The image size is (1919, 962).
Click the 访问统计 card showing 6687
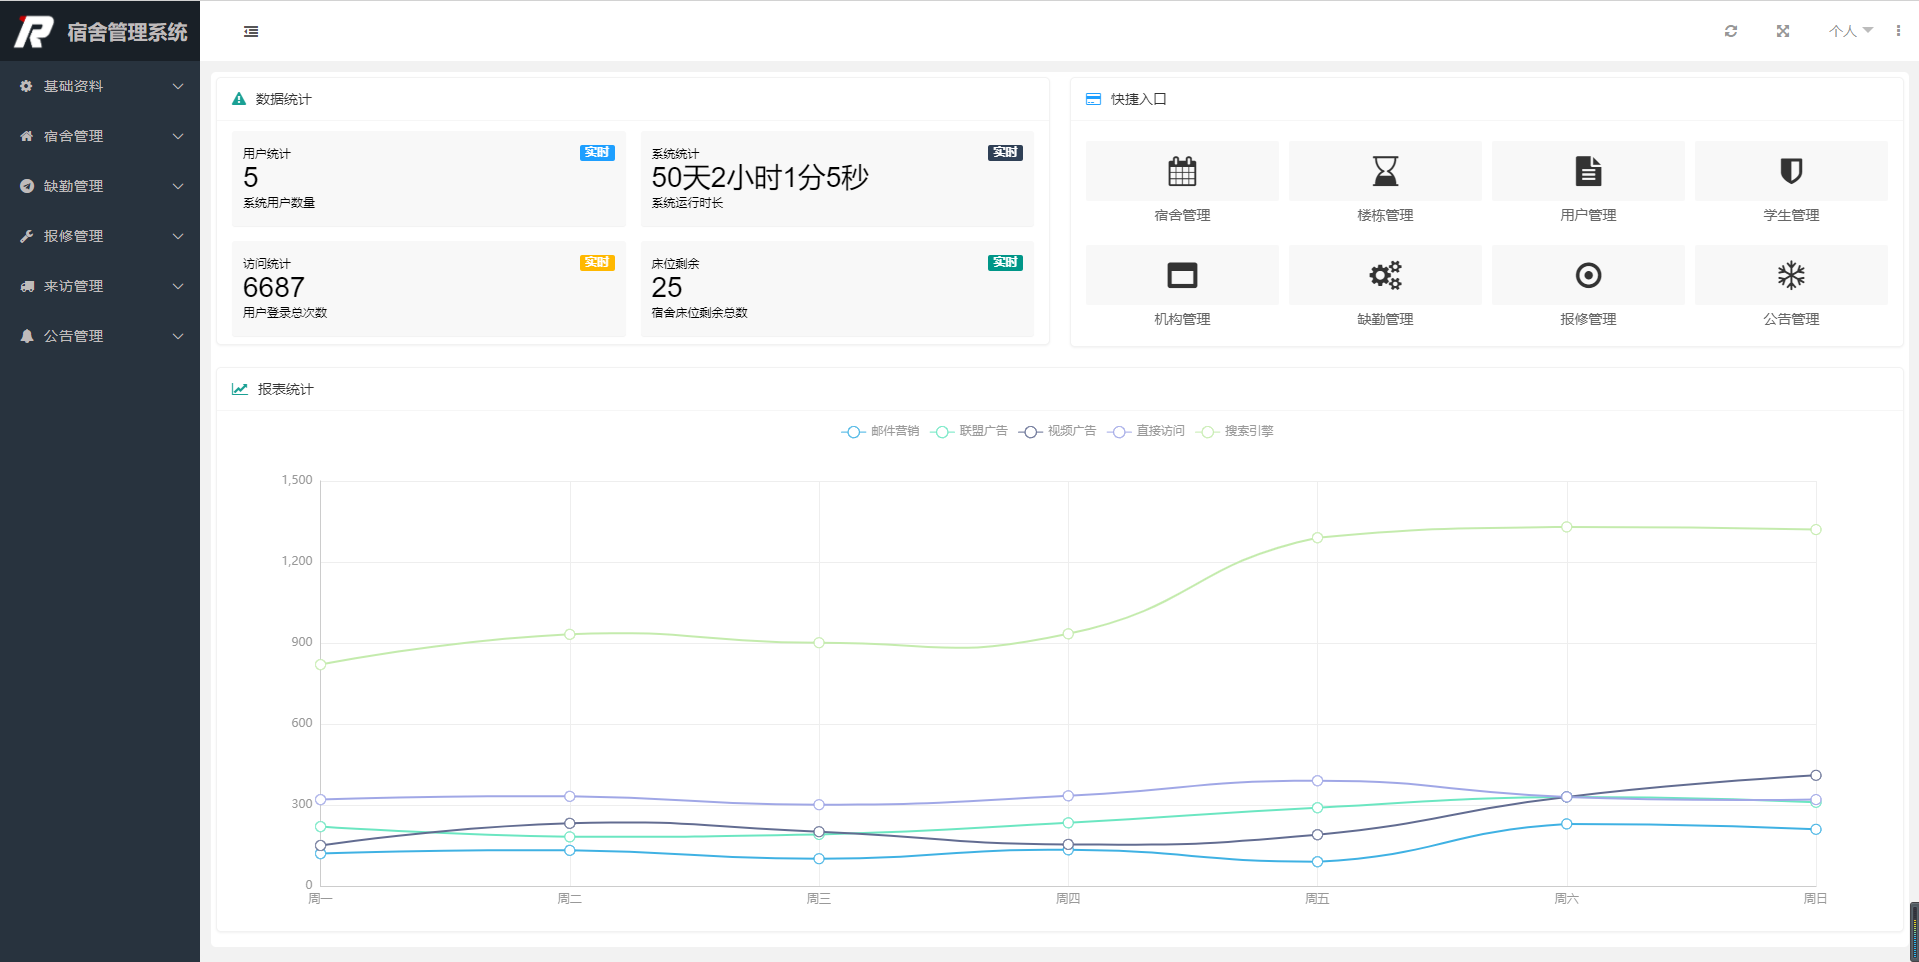coord(429,289)
